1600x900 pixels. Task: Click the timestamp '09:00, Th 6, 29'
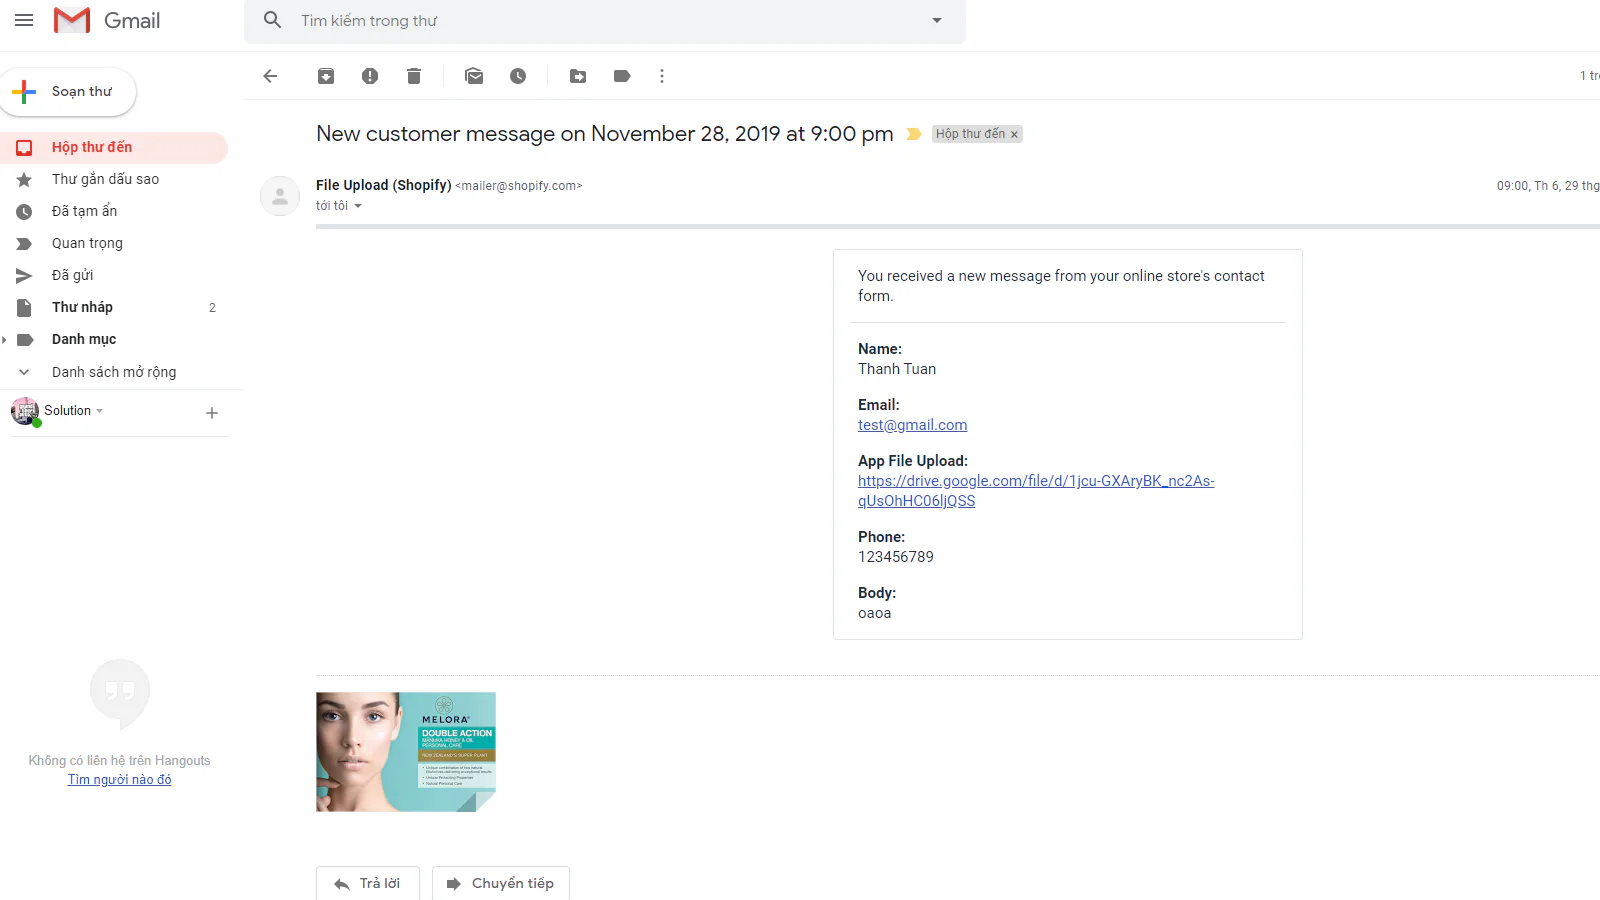[1548, 186]
